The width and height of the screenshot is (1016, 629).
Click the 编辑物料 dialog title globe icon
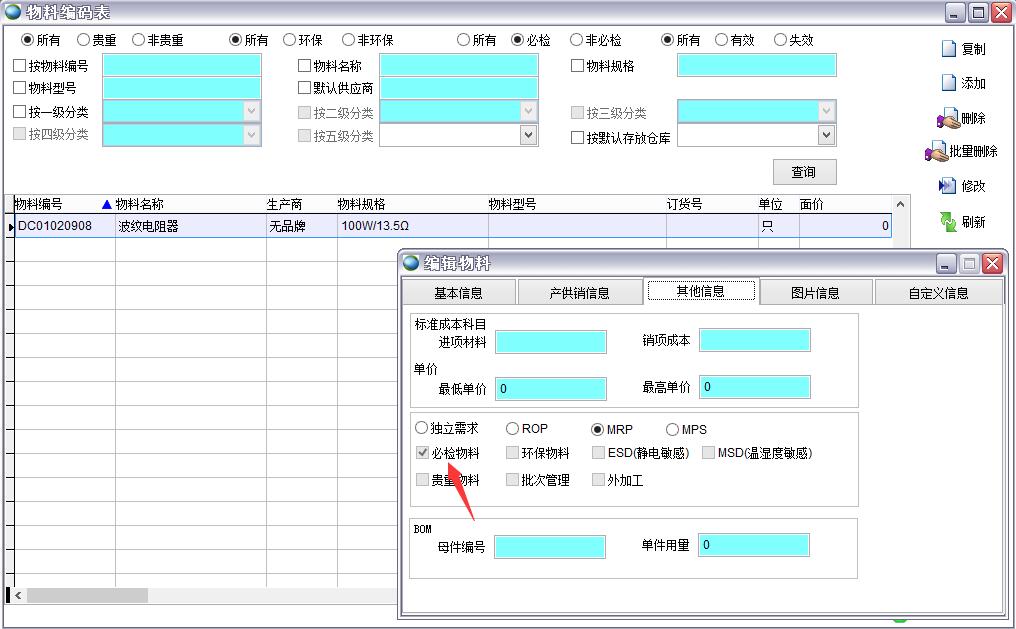click(x=411, y=263)
